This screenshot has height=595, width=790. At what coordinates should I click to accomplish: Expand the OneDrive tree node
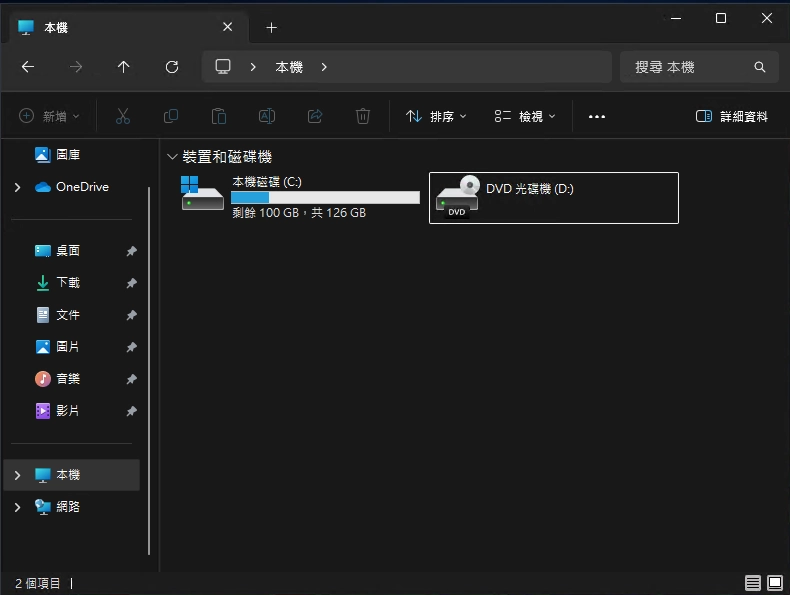(x=18, y=187)
